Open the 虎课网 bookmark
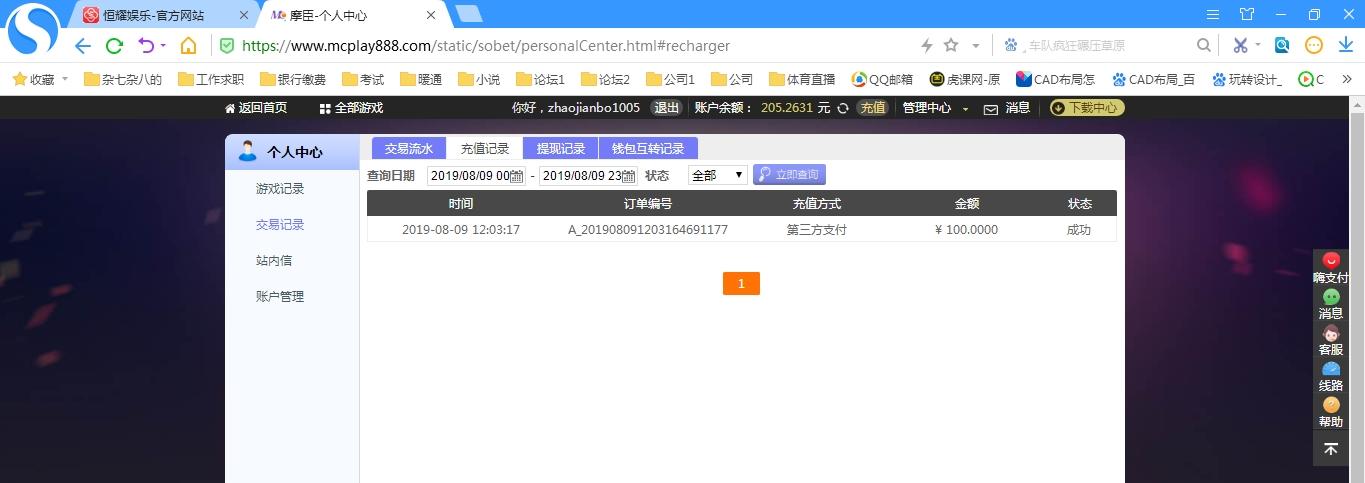This screenshot has height=483, width=1365. tap(965, 79)
